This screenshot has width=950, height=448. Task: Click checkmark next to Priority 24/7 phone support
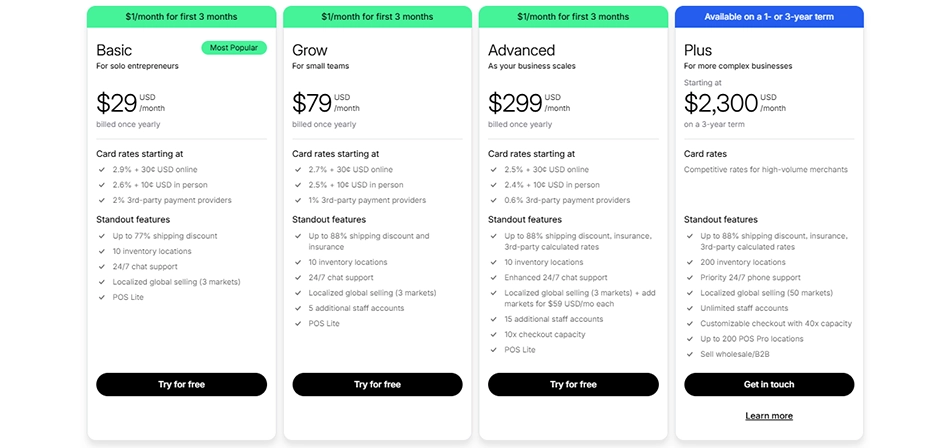click(690, 278)
